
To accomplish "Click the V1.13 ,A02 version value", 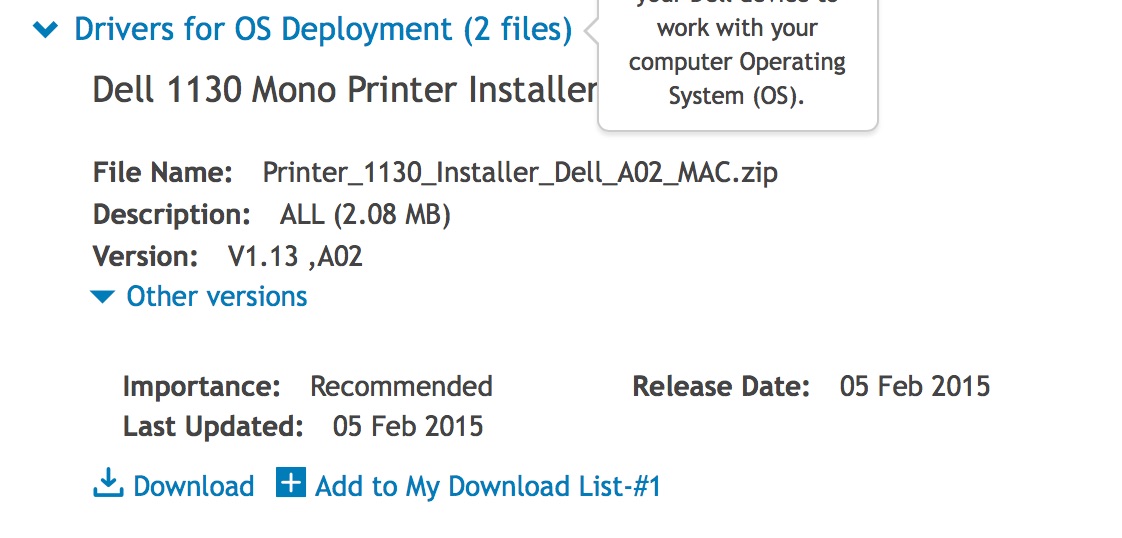I will click(x=295, y=257).
